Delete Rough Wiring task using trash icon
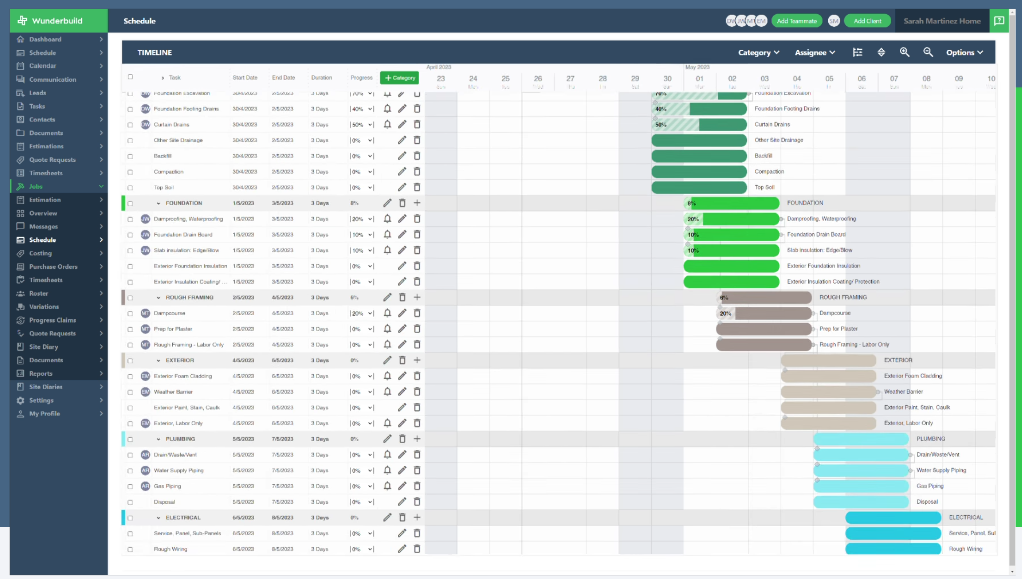The width and height of the screenshot is (1022, 579). click(x=417, y=549)
